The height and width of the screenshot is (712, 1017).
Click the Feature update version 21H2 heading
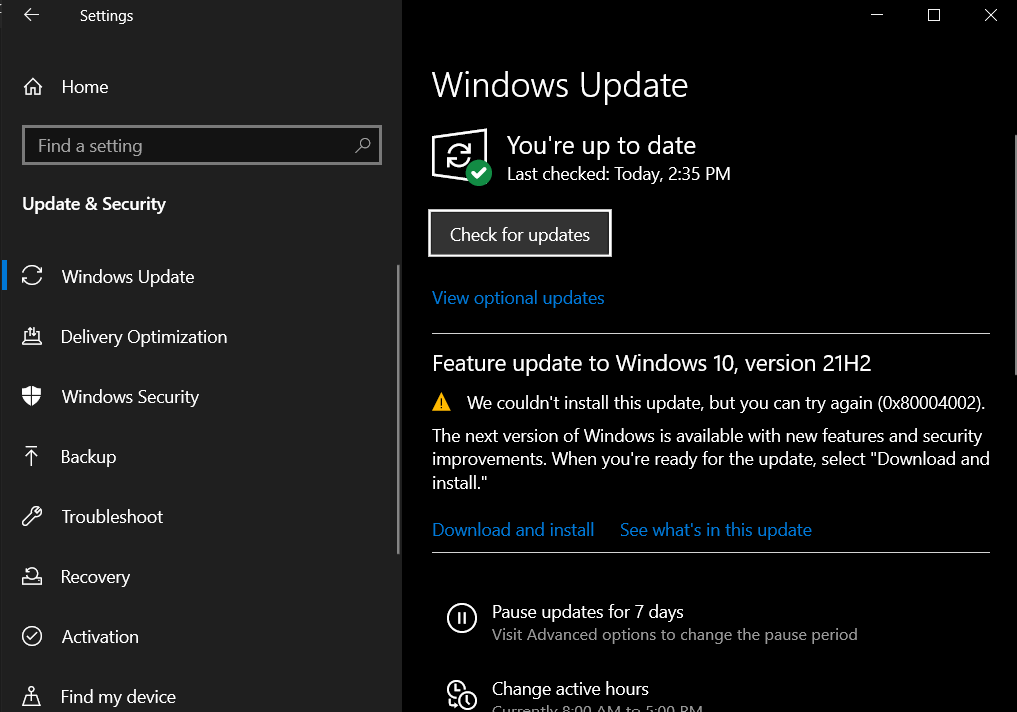click(651, 363)
